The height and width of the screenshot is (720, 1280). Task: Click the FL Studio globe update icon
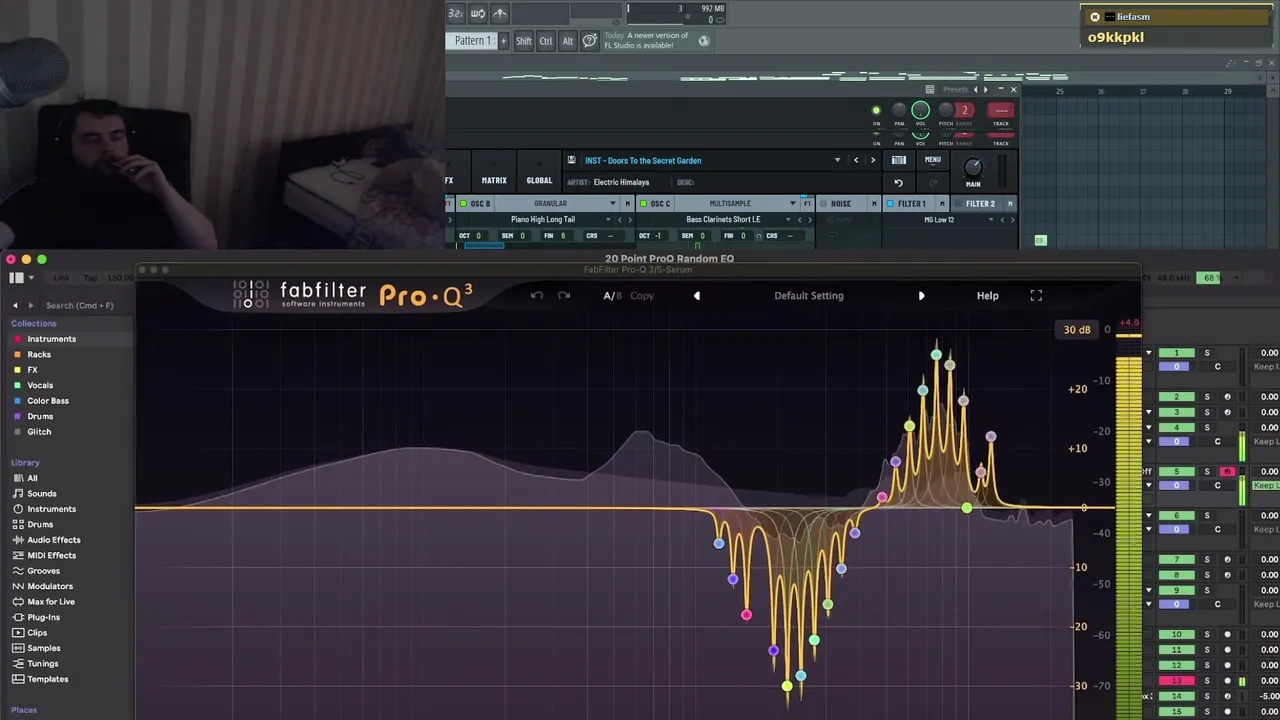pyautogui.click(x=703, y=41)
